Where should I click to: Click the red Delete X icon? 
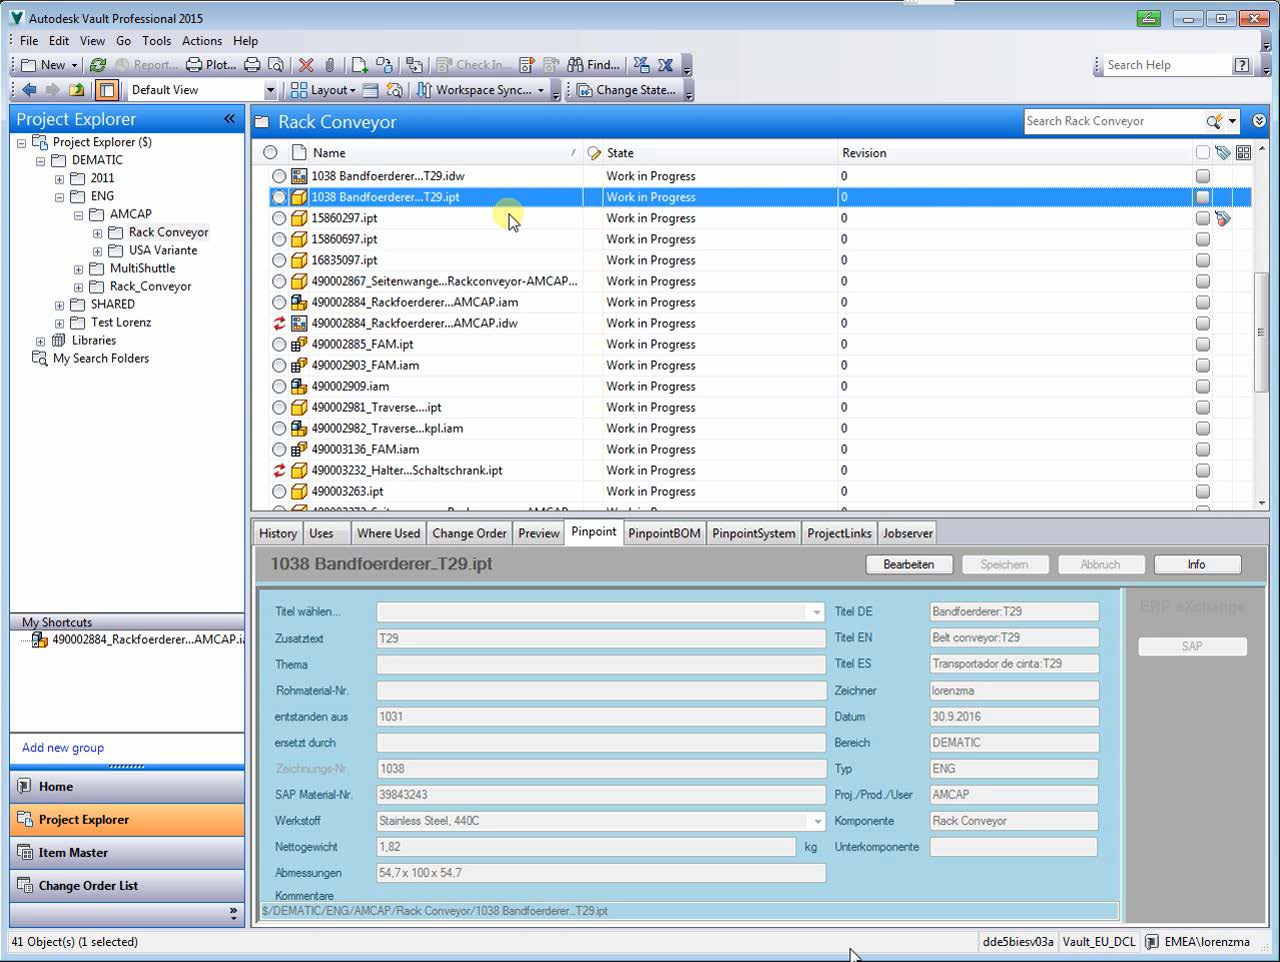point(306,65)
